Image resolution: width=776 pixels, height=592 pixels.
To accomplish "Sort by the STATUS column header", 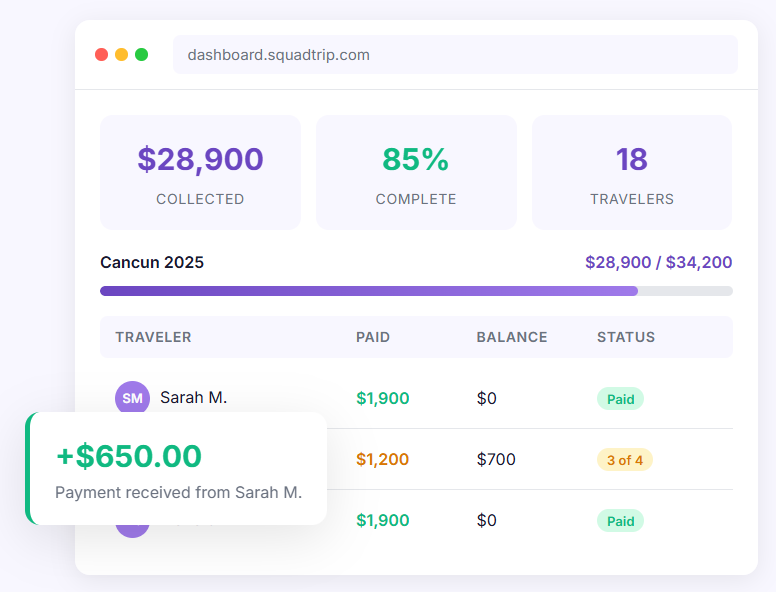I will click(x=626, y=337).
